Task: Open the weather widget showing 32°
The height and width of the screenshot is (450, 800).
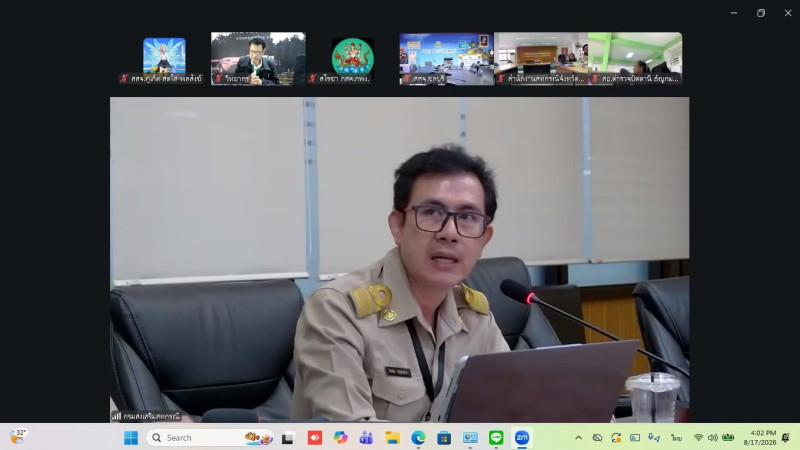Action: pyautogui.click(x=18, y=437)
